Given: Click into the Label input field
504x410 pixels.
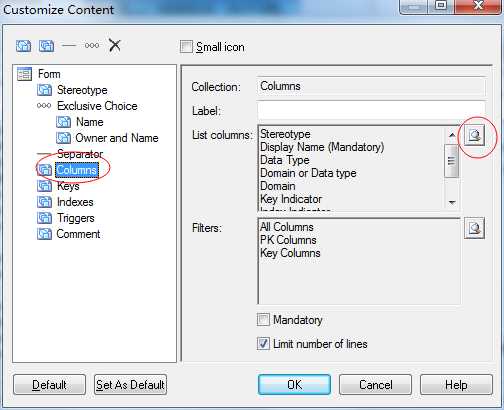Looking at the screenshot, I should [x=371, y=111].
